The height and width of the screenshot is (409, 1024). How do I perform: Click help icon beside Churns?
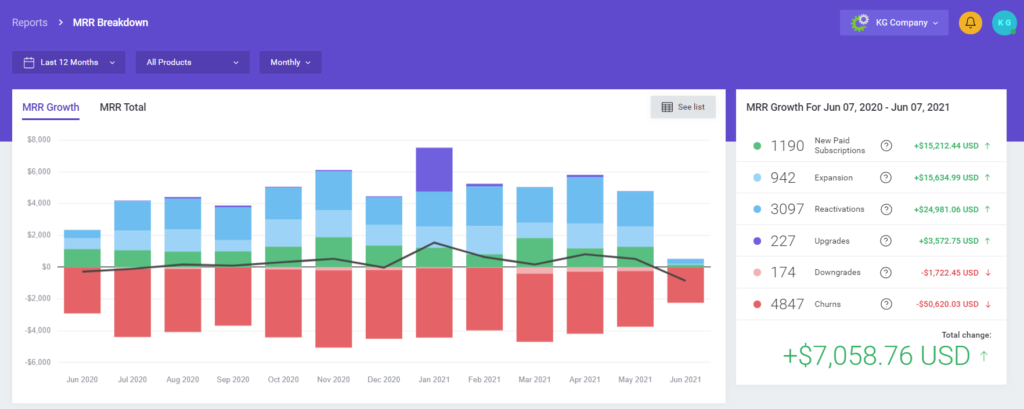886,304
